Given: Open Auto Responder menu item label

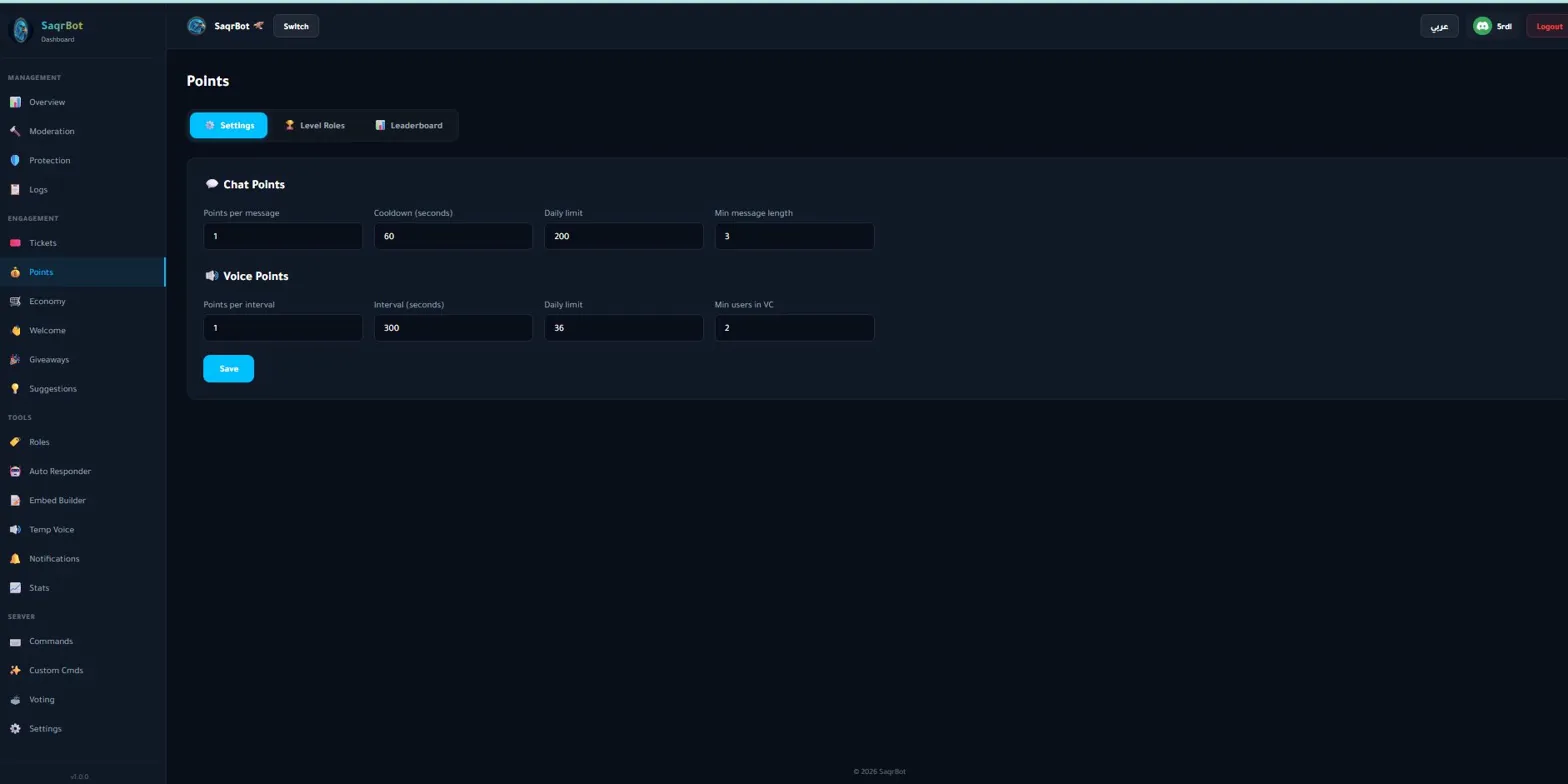Looking at the screenshot, I should click(x=60, y=471).
